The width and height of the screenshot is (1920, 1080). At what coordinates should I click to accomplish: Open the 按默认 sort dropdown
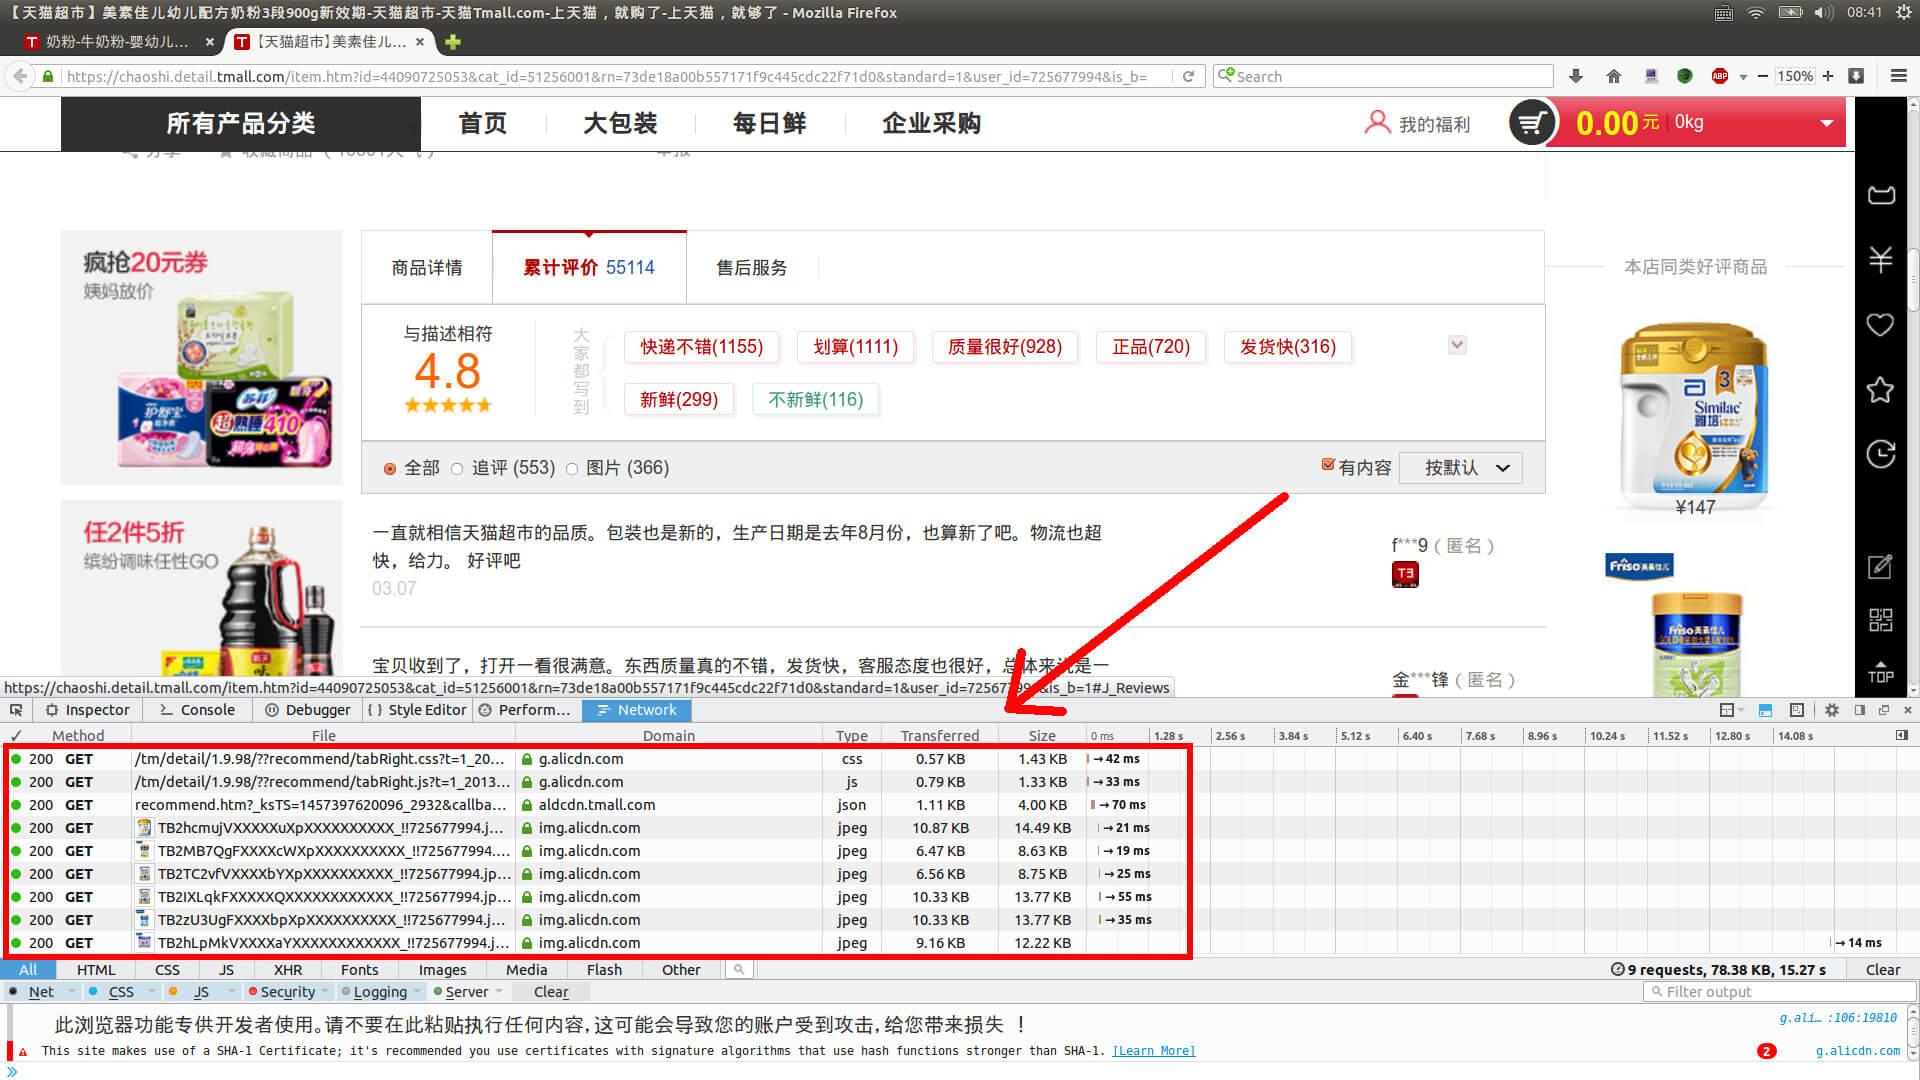(x=1460, y=468)
